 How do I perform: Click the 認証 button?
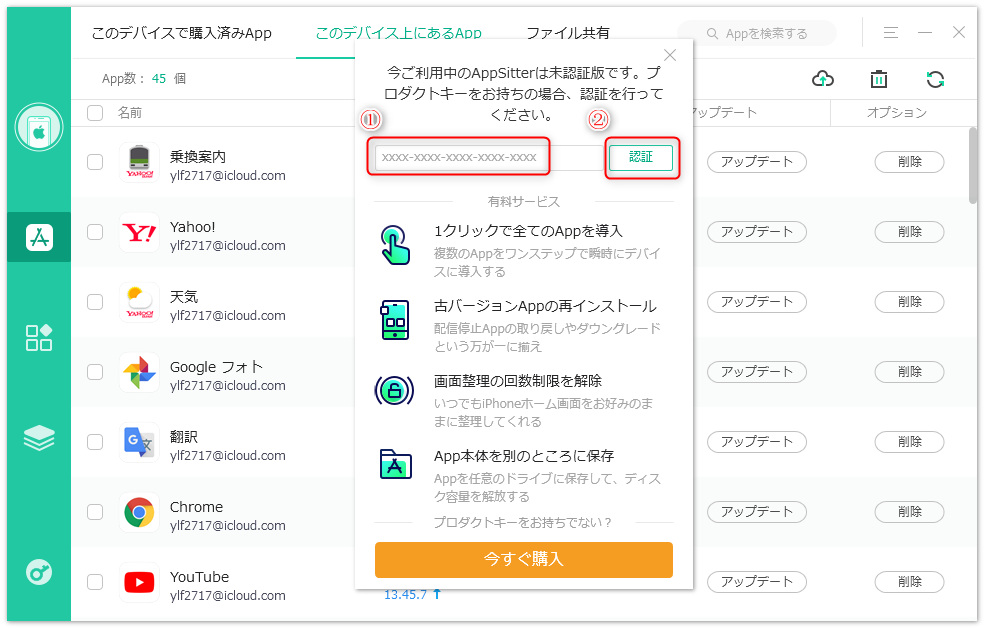tap(641, 157)
